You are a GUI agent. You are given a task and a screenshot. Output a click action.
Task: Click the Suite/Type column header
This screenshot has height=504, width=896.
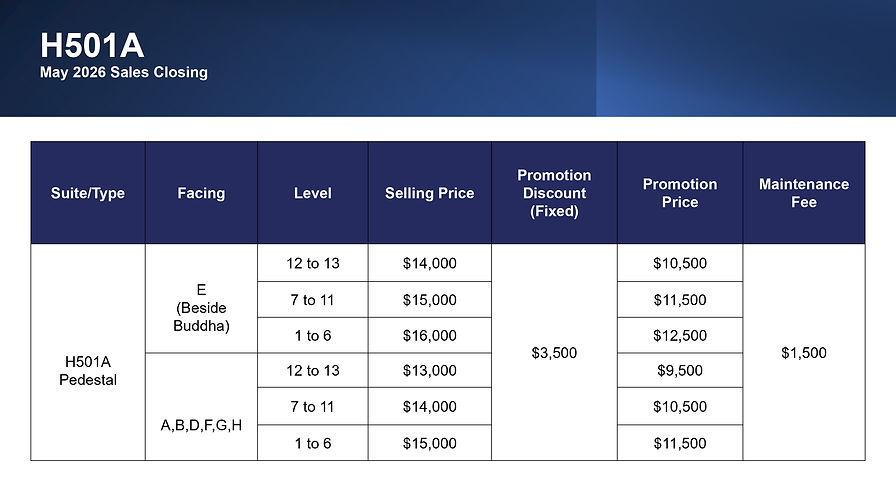point(88,193)
